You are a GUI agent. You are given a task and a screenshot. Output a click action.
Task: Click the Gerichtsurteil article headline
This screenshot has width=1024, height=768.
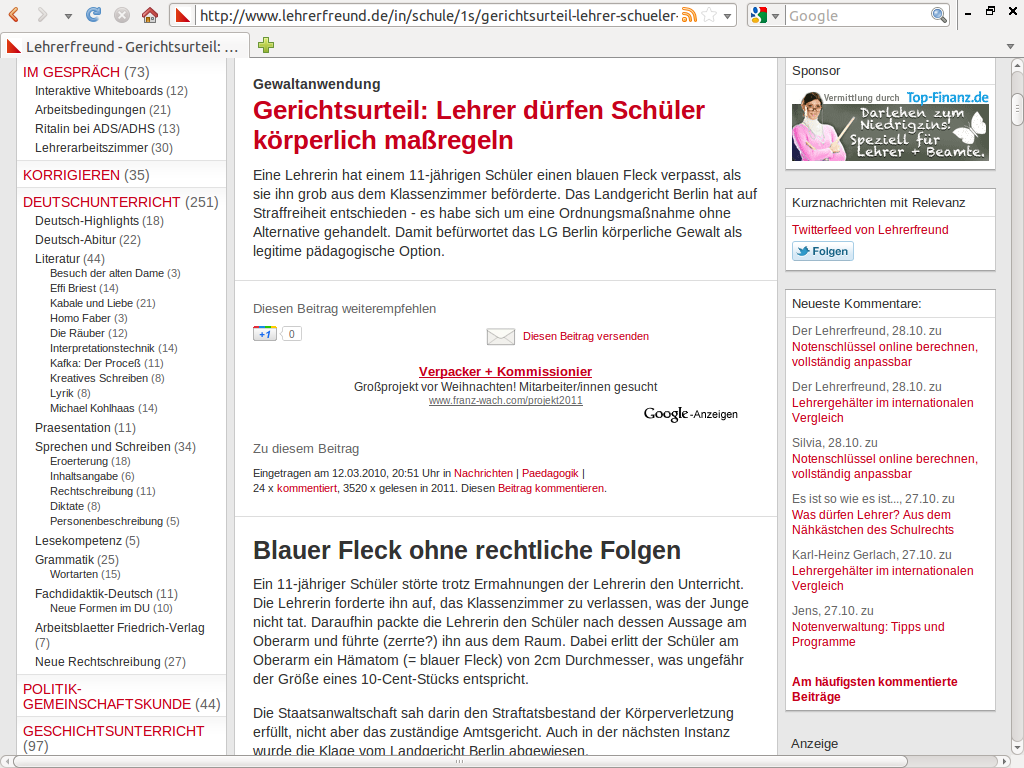tap(479, 125)
